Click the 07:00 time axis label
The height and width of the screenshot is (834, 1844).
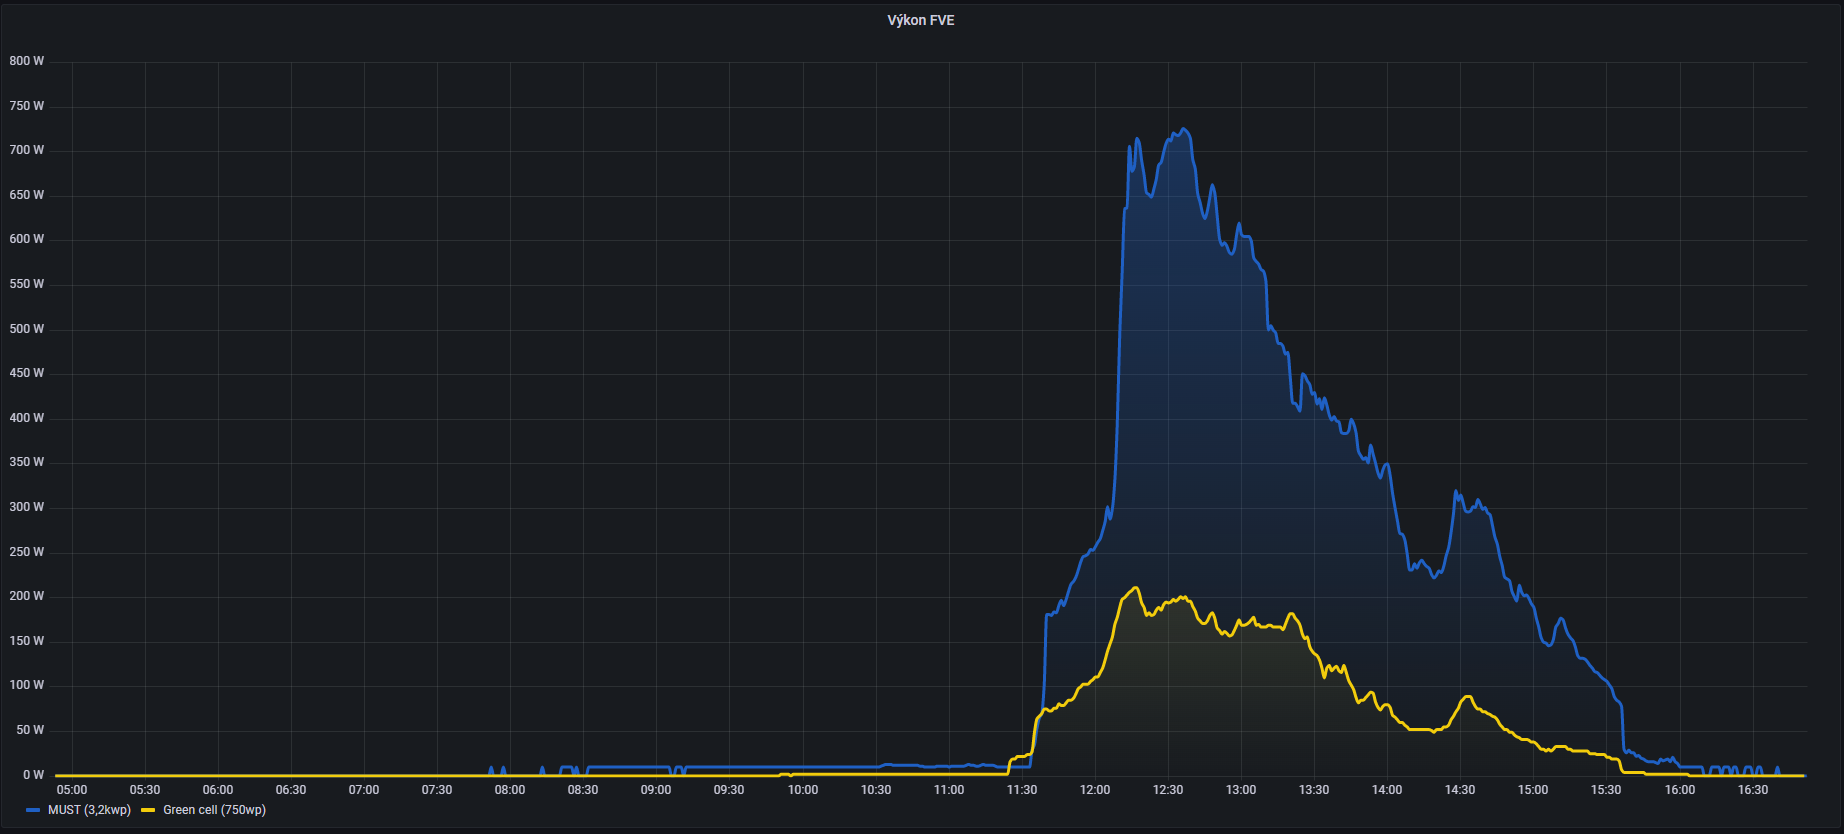tap(364, 790)
